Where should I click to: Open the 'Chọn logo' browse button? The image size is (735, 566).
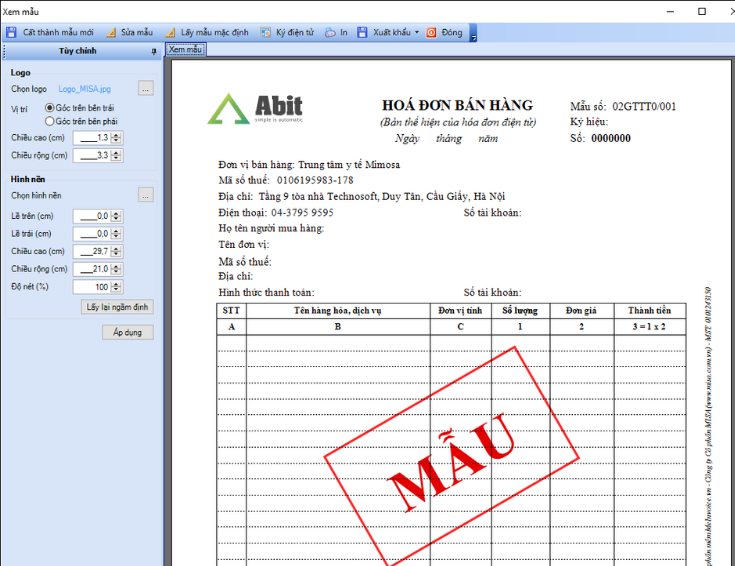point(146,89)
